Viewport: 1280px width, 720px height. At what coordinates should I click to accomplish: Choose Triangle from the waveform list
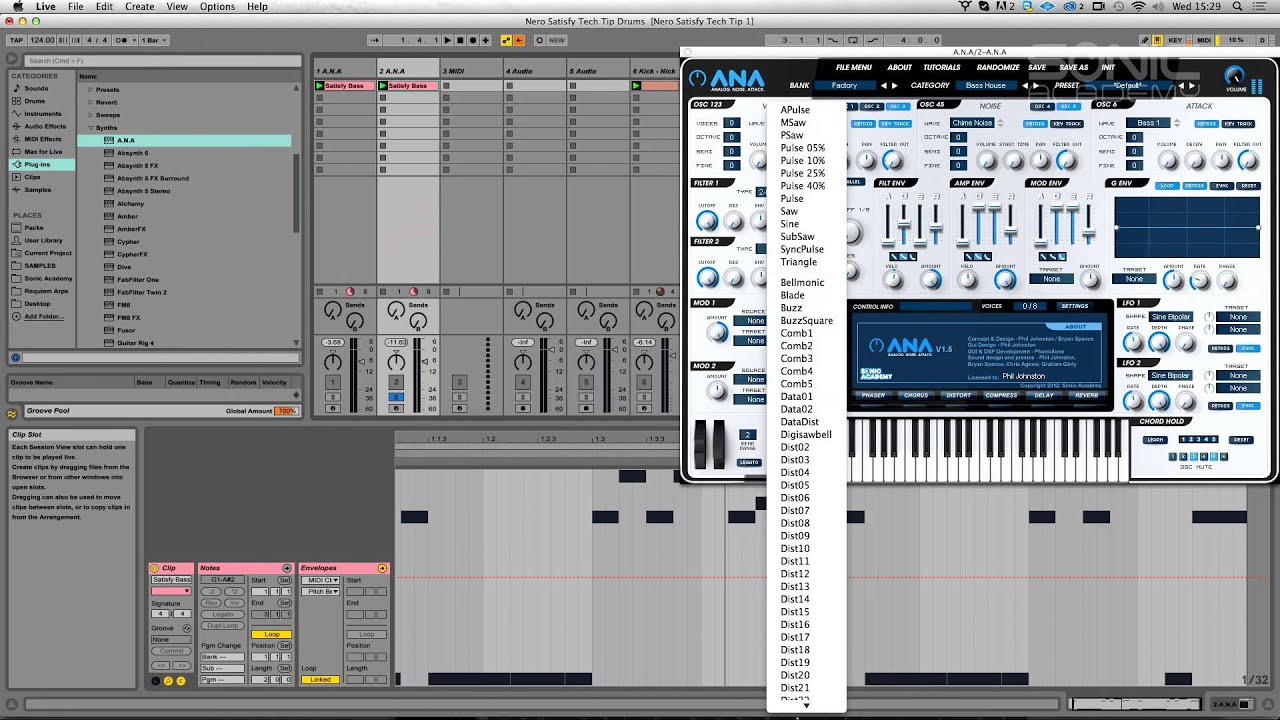click(799, 262)
